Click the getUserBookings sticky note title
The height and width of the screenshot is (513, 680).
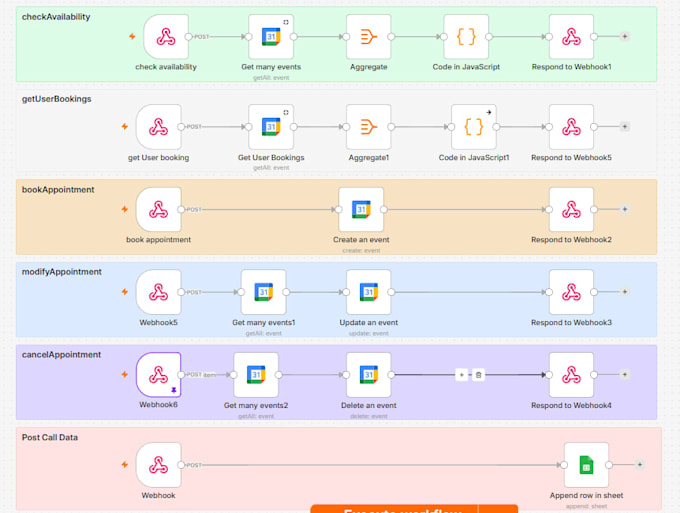(56, 99)
